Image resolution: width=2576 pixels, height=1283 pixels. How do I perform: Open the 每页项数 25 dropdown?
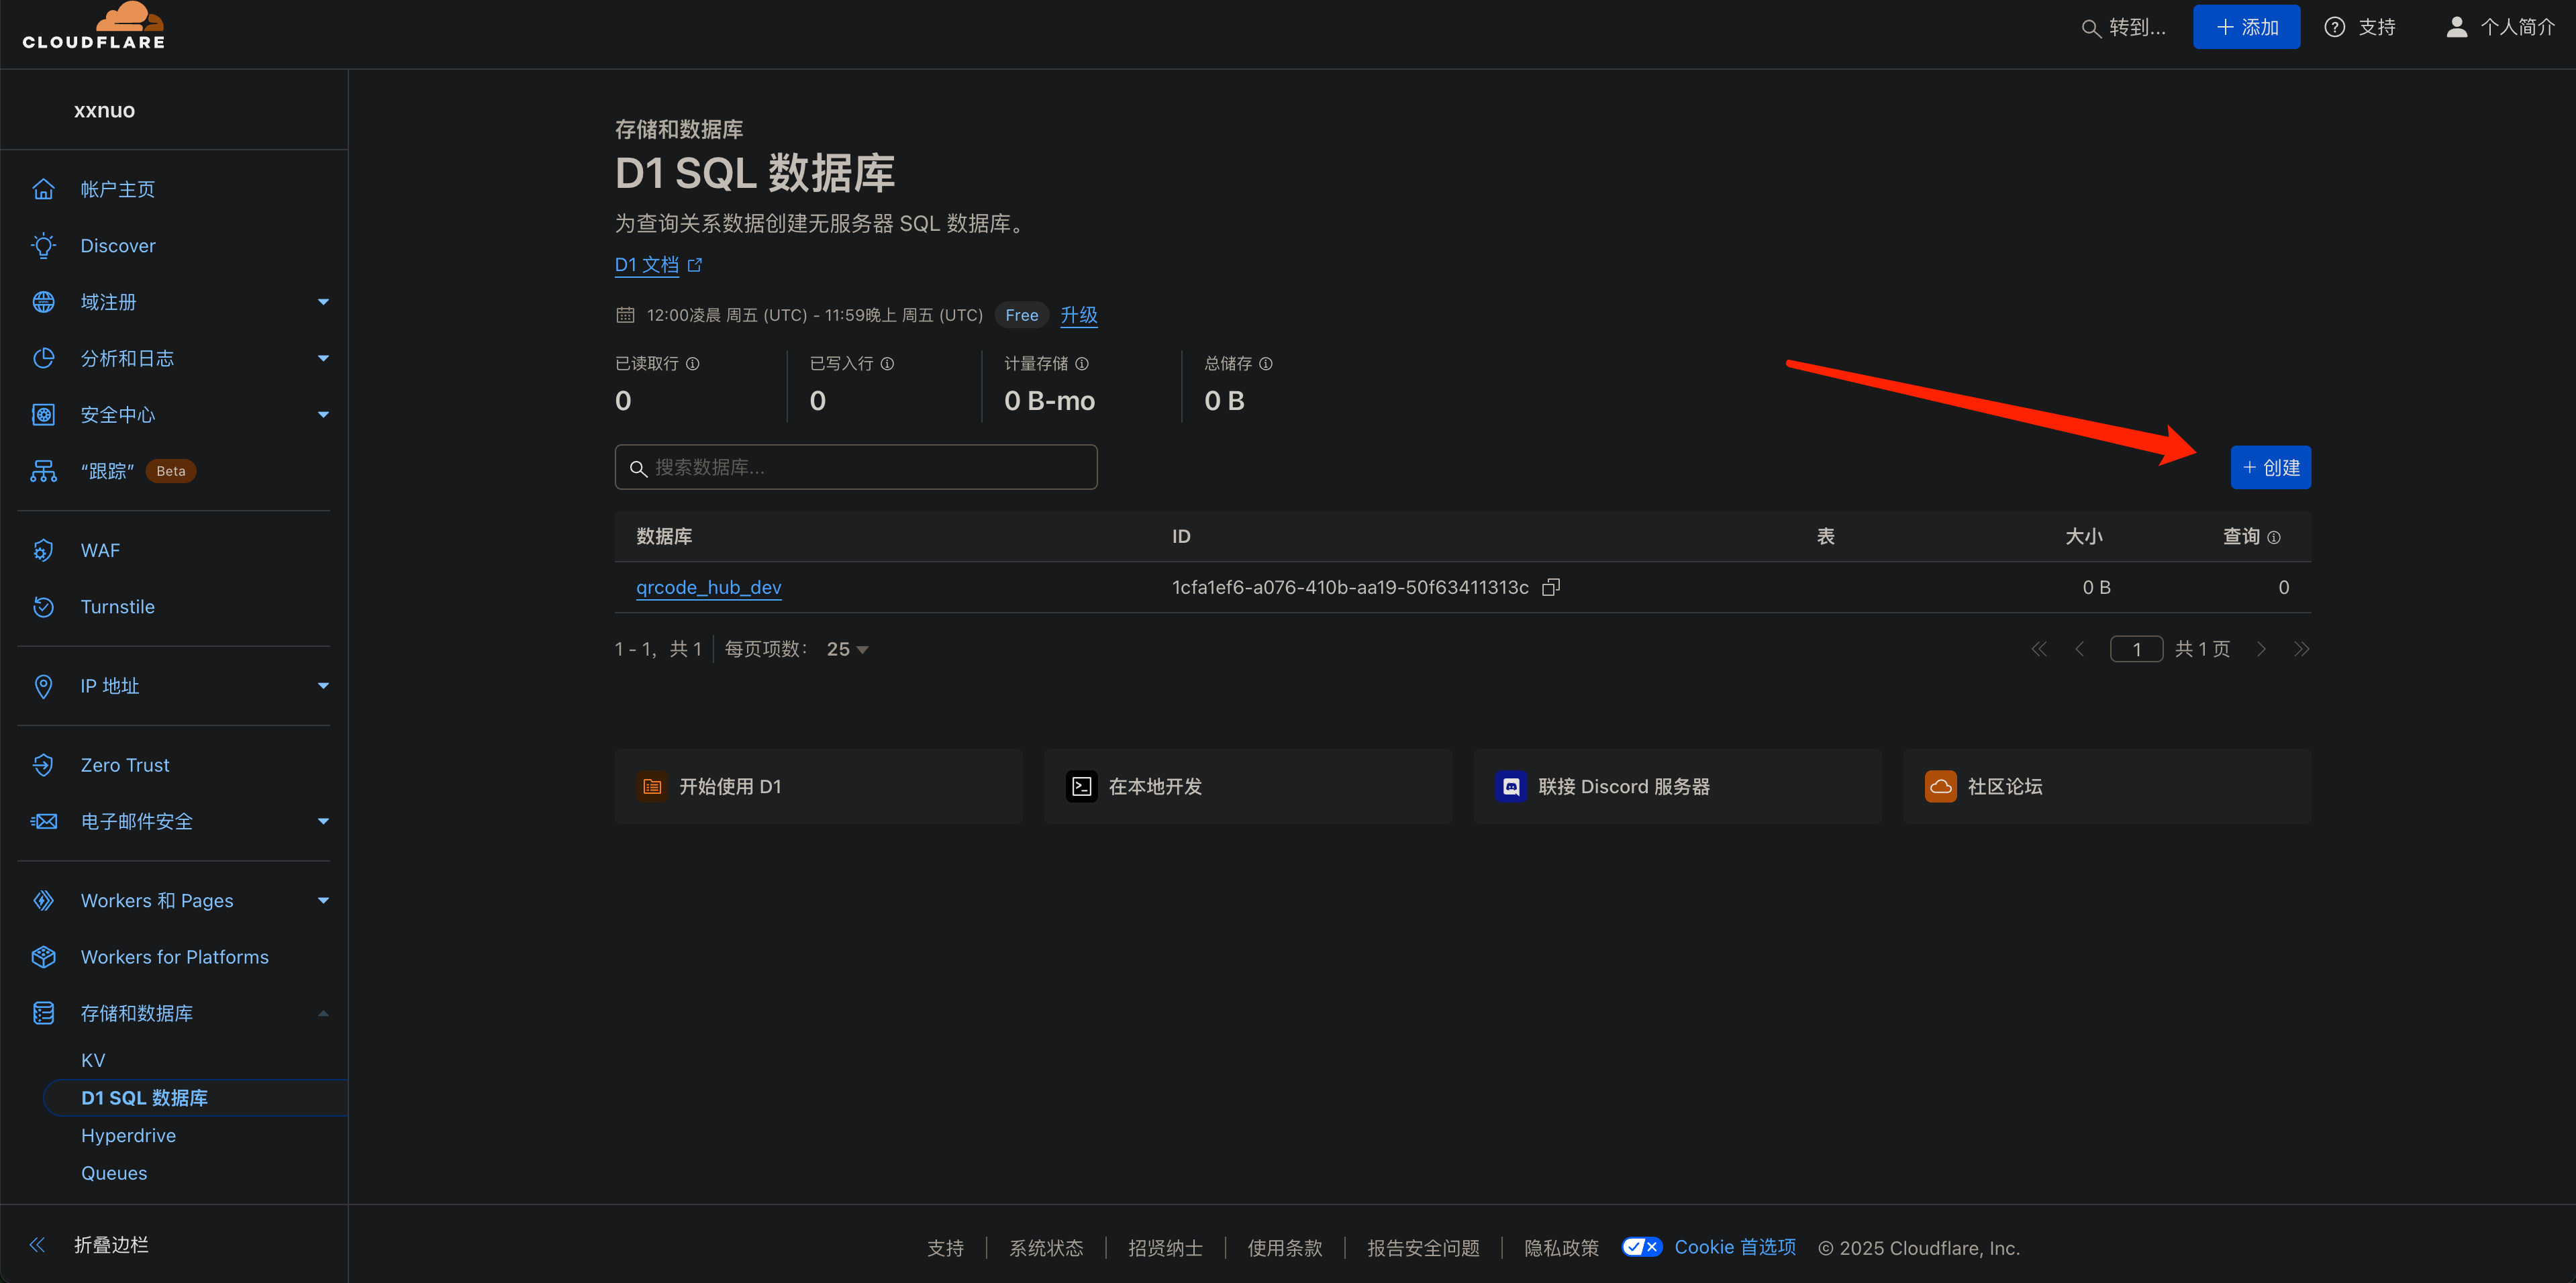(847, 650)
